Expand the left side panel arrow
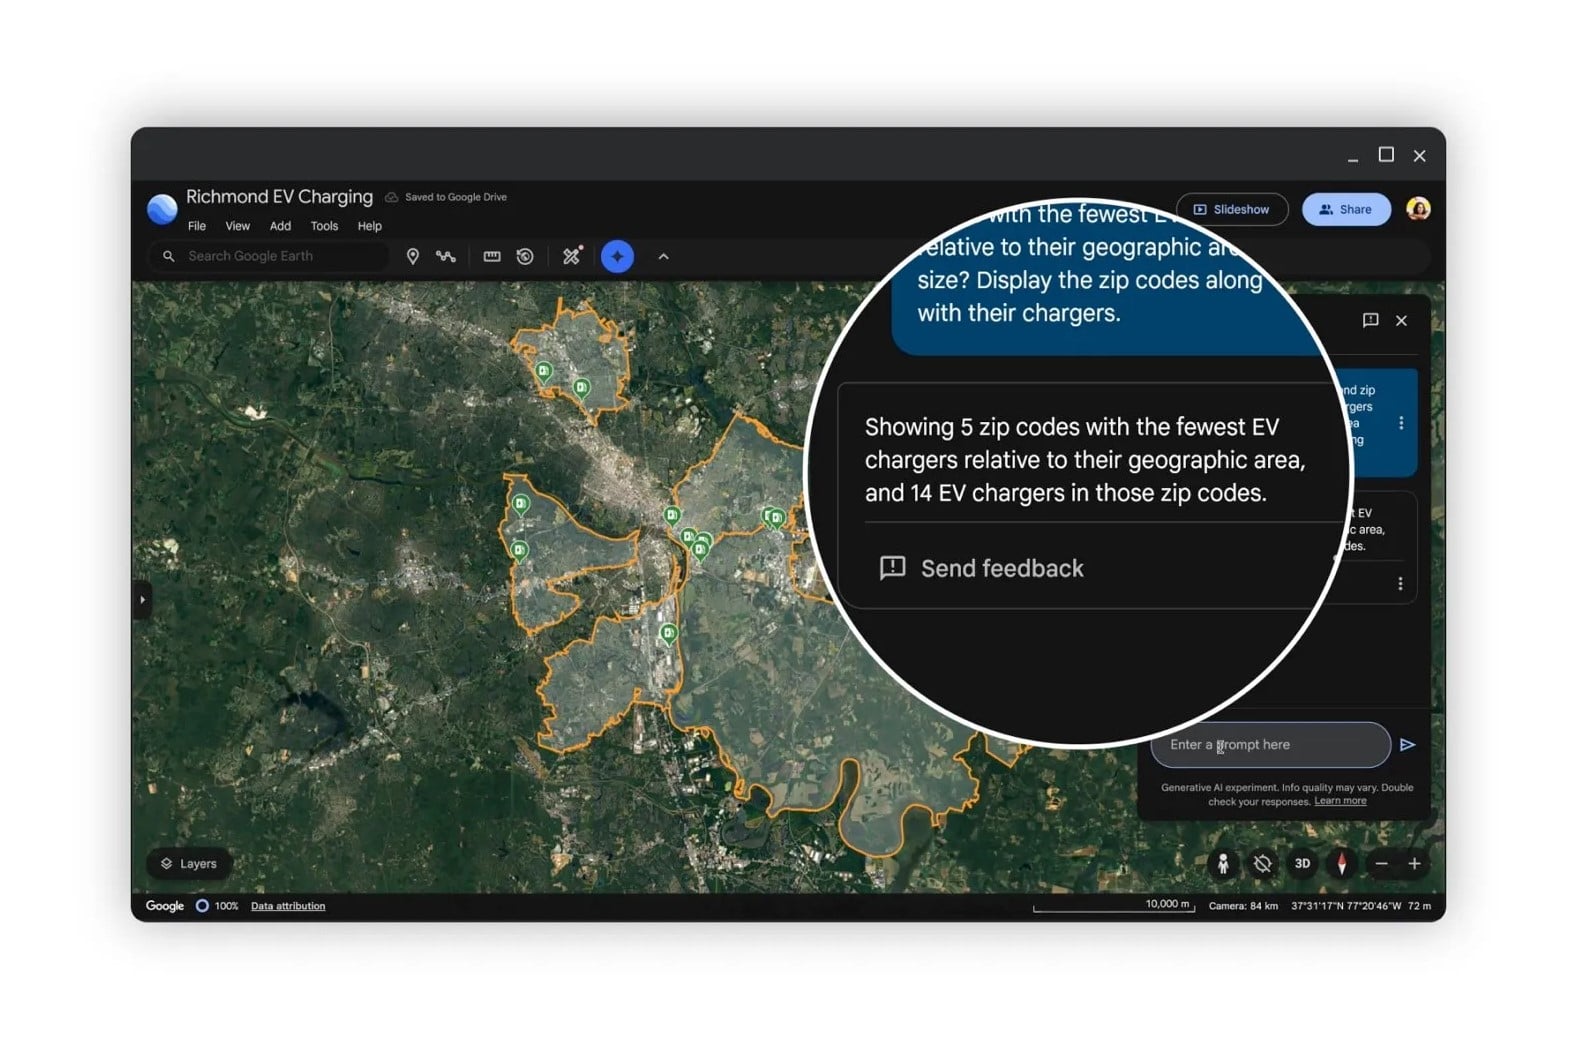The width and height of the screenshot is (1569, 1039). [142, 600]
